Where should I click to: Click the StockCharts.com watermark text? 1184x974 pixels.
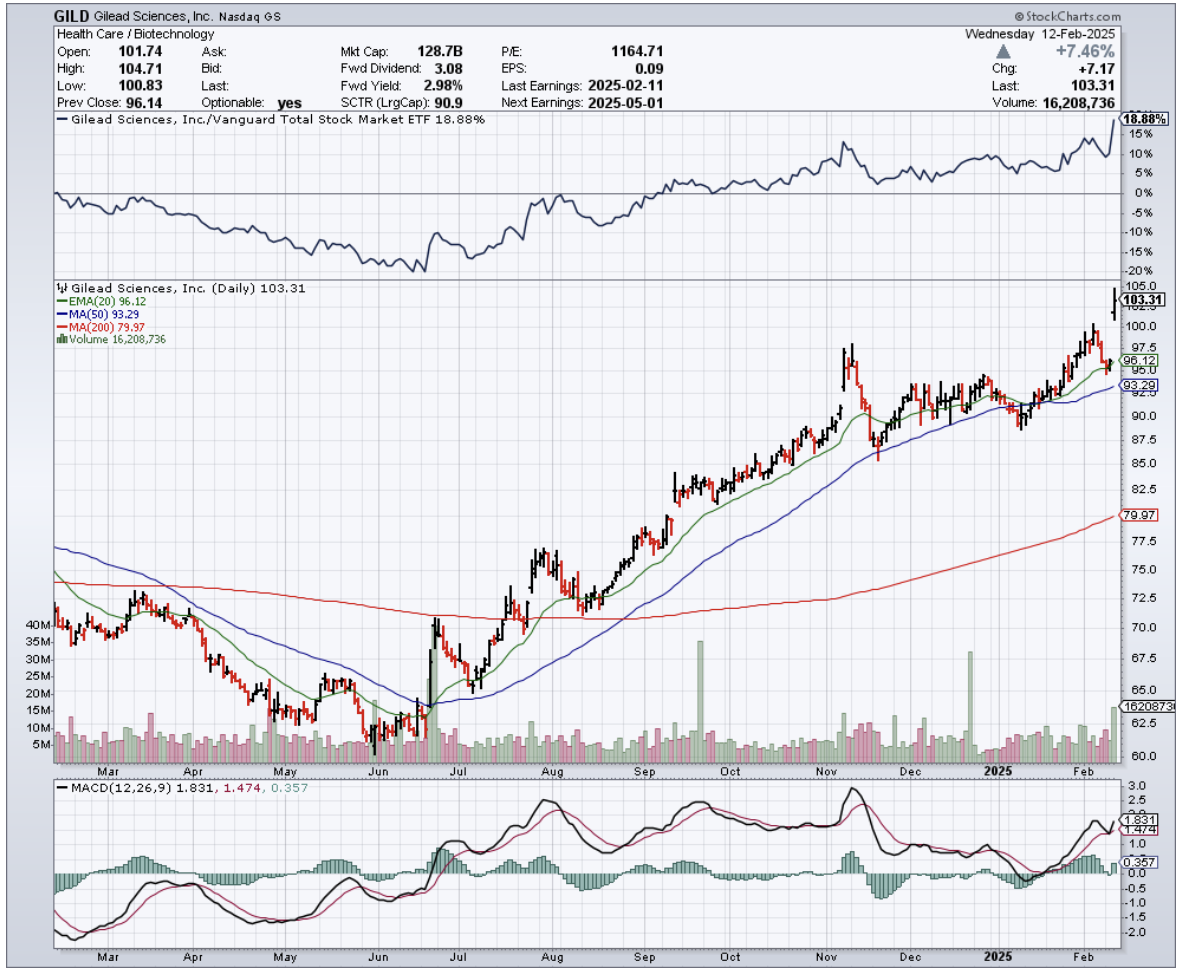pos(1071,17)
